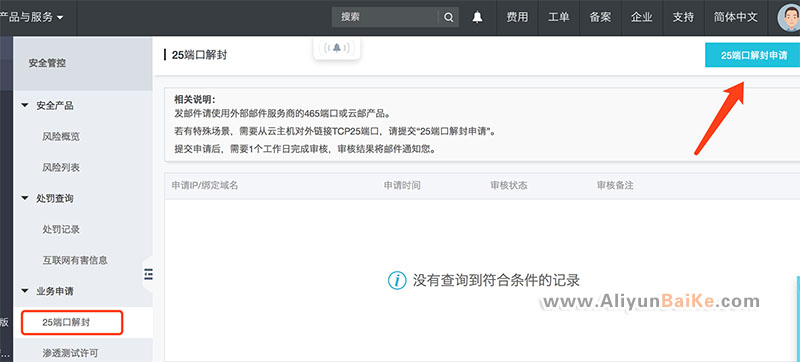Open 处罚记录 in the sidebar
This screenshot has width=800, height=362.
(x=61, y=229)
